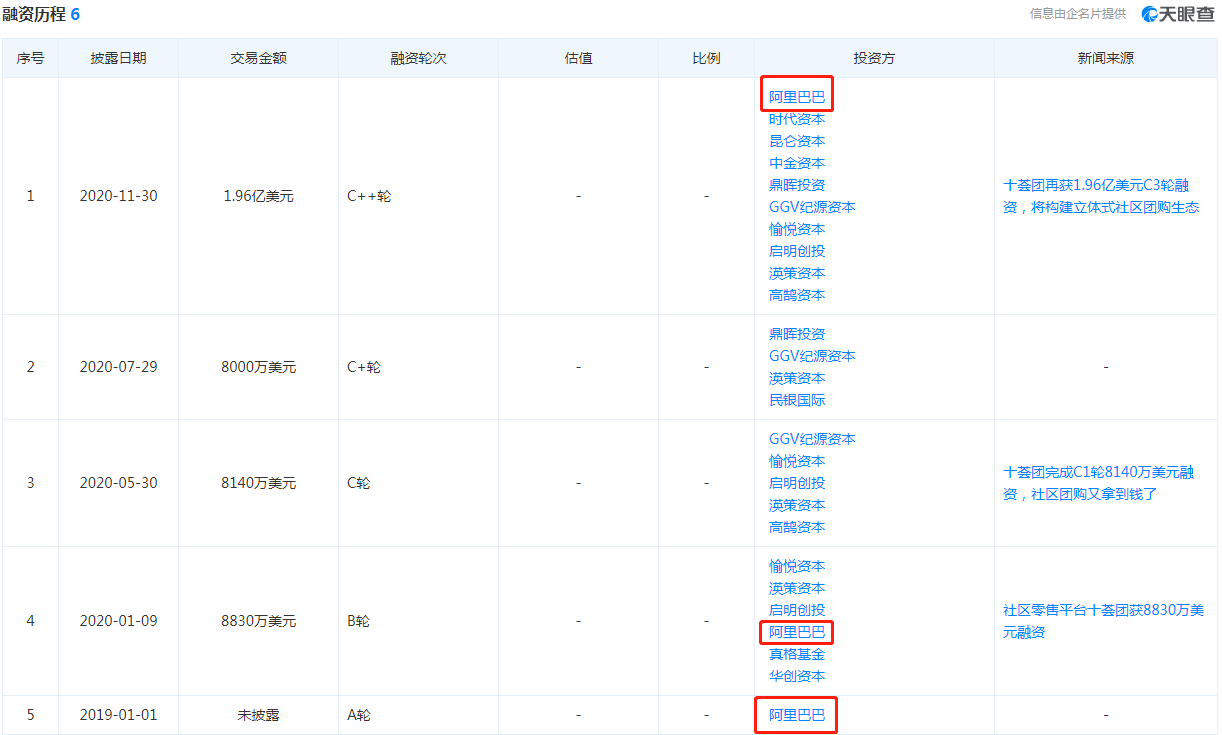Select the 未披露 amount cell
Image resolution: width=1222 pixels, height=735 pixels.
coord(258,715)
